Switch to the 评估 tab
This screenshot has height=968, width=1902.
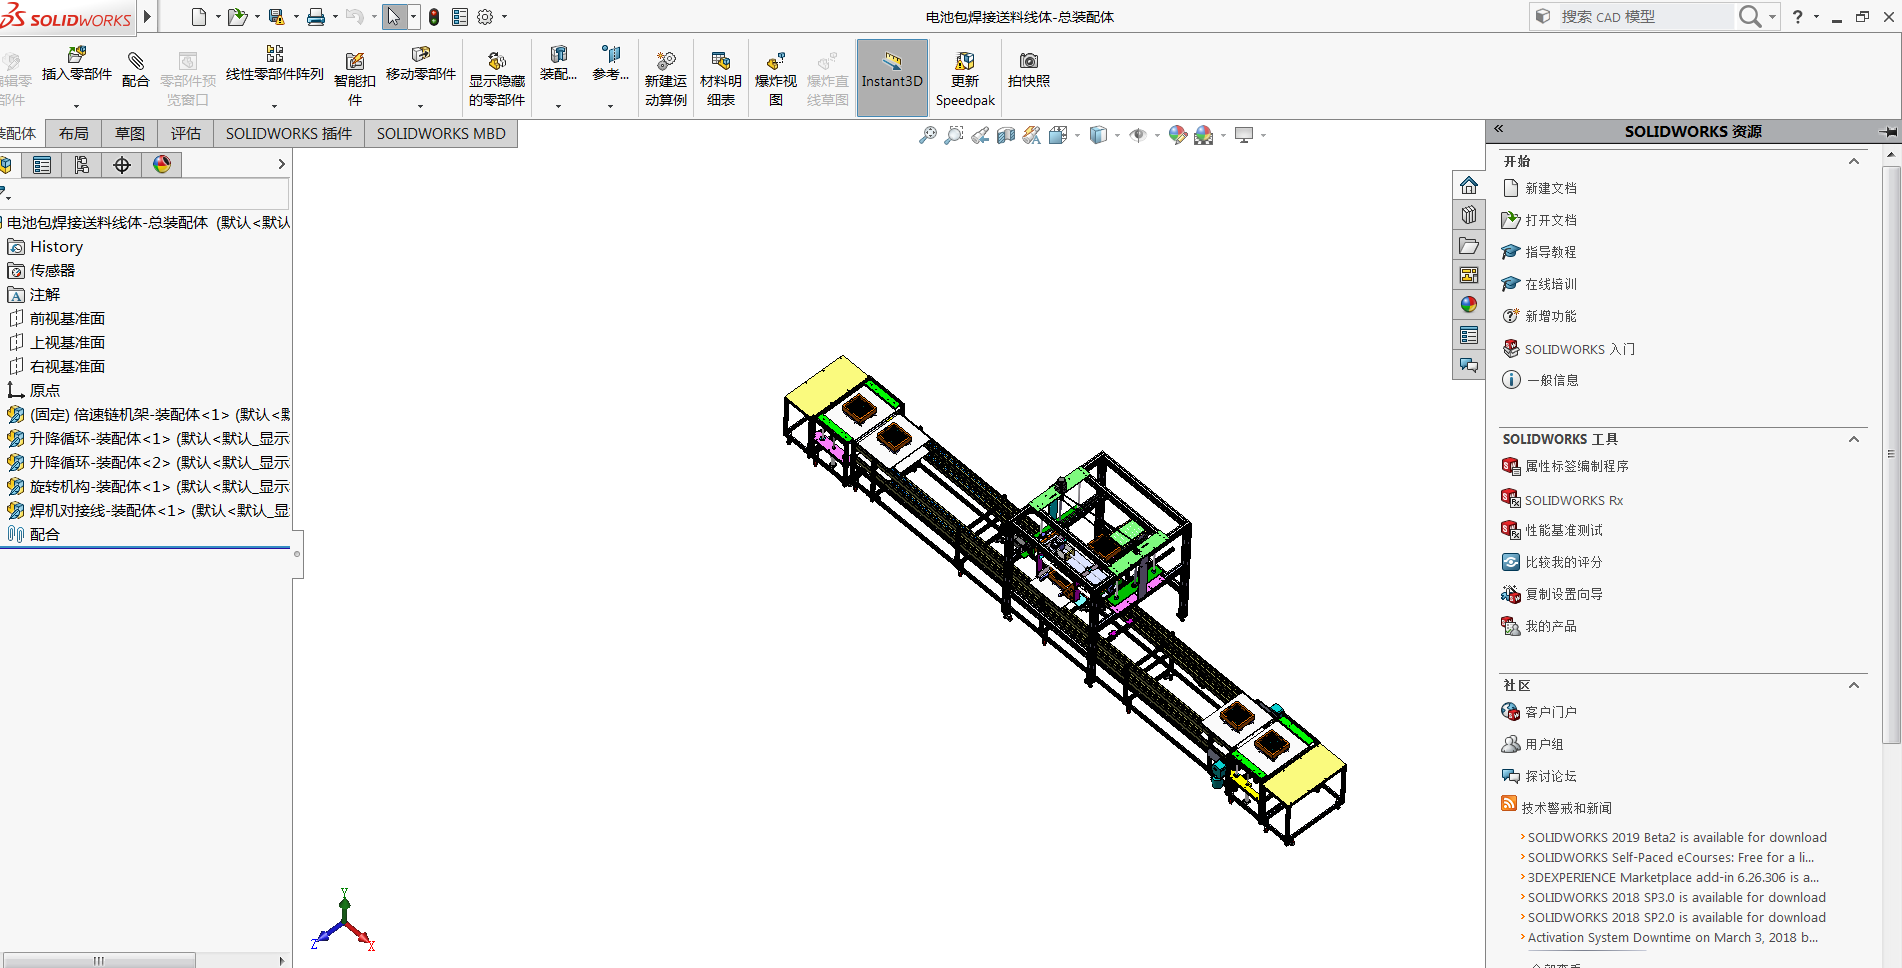pos(186,134)
